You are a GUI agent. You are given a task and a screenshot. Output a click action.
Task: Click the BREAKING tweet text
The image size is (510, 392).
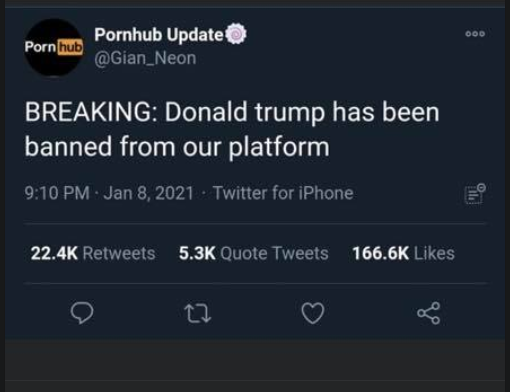click(232, 129)
